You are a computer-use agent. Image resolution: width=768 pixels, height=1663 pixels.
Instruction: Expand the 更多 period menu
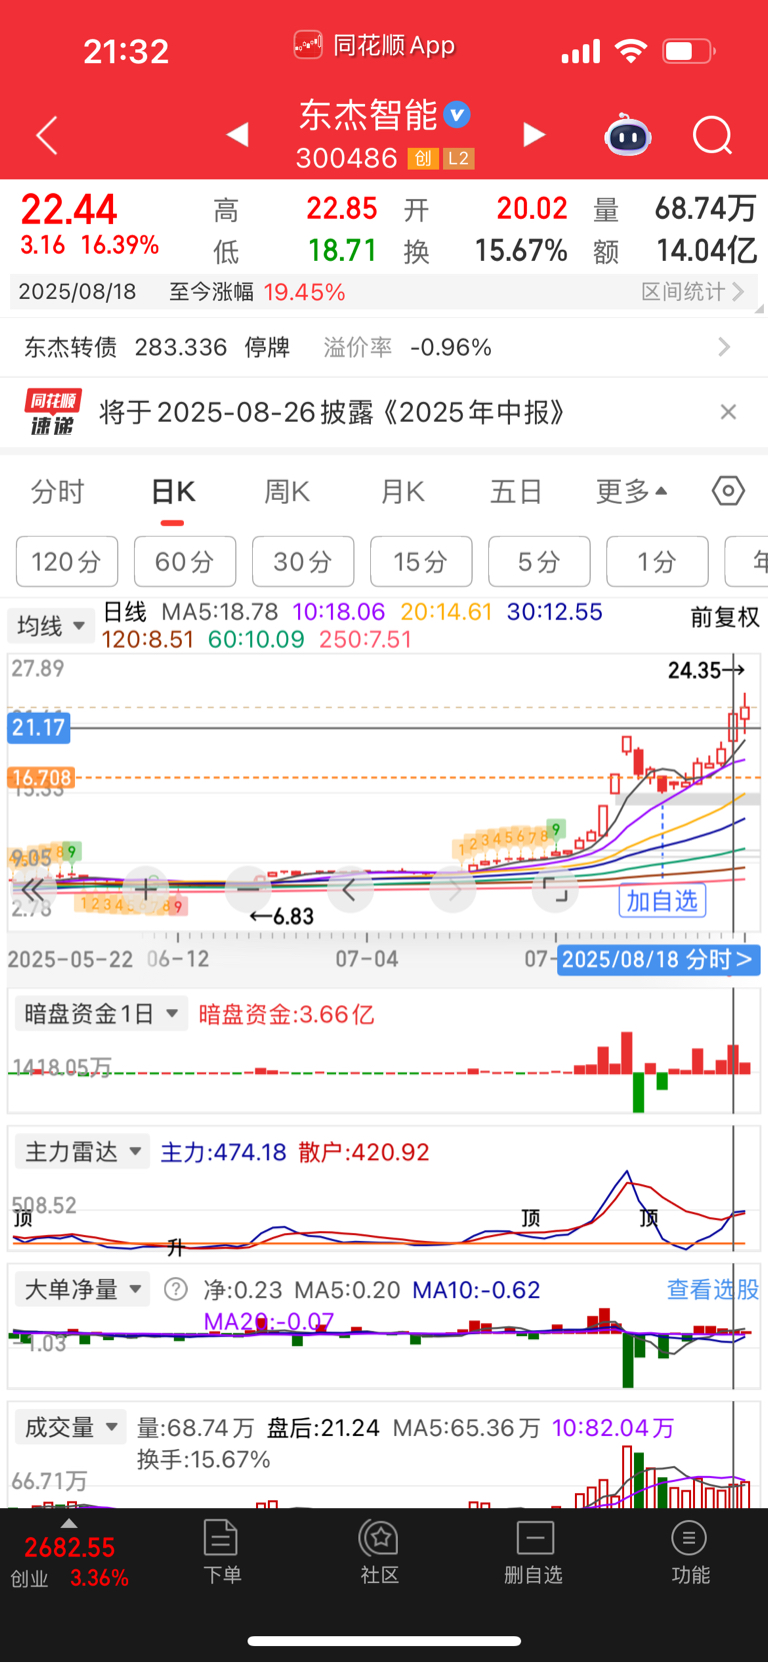coord(632,491)
